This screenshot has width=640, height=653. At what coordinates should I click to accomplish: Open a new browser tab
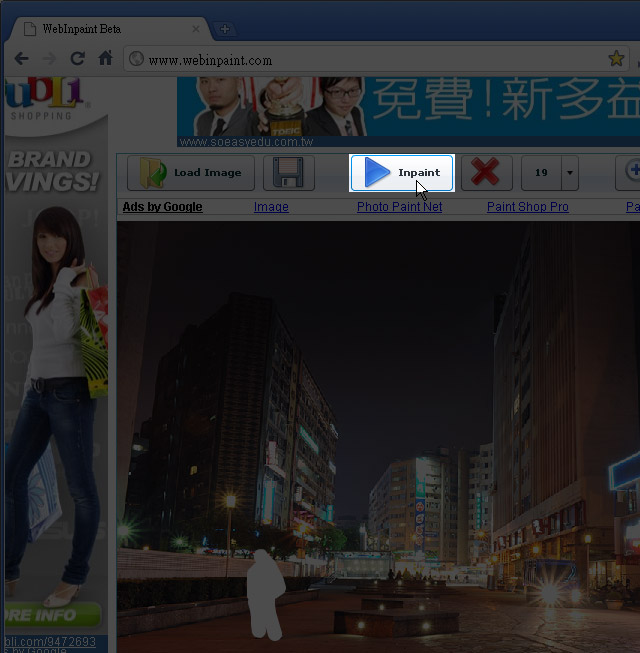tap(224, 29)
